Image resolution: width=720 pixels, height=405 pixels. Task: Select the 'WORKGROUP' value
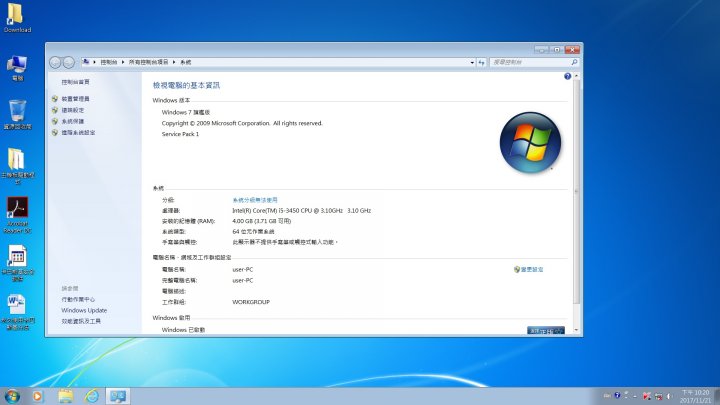(251, 302)
